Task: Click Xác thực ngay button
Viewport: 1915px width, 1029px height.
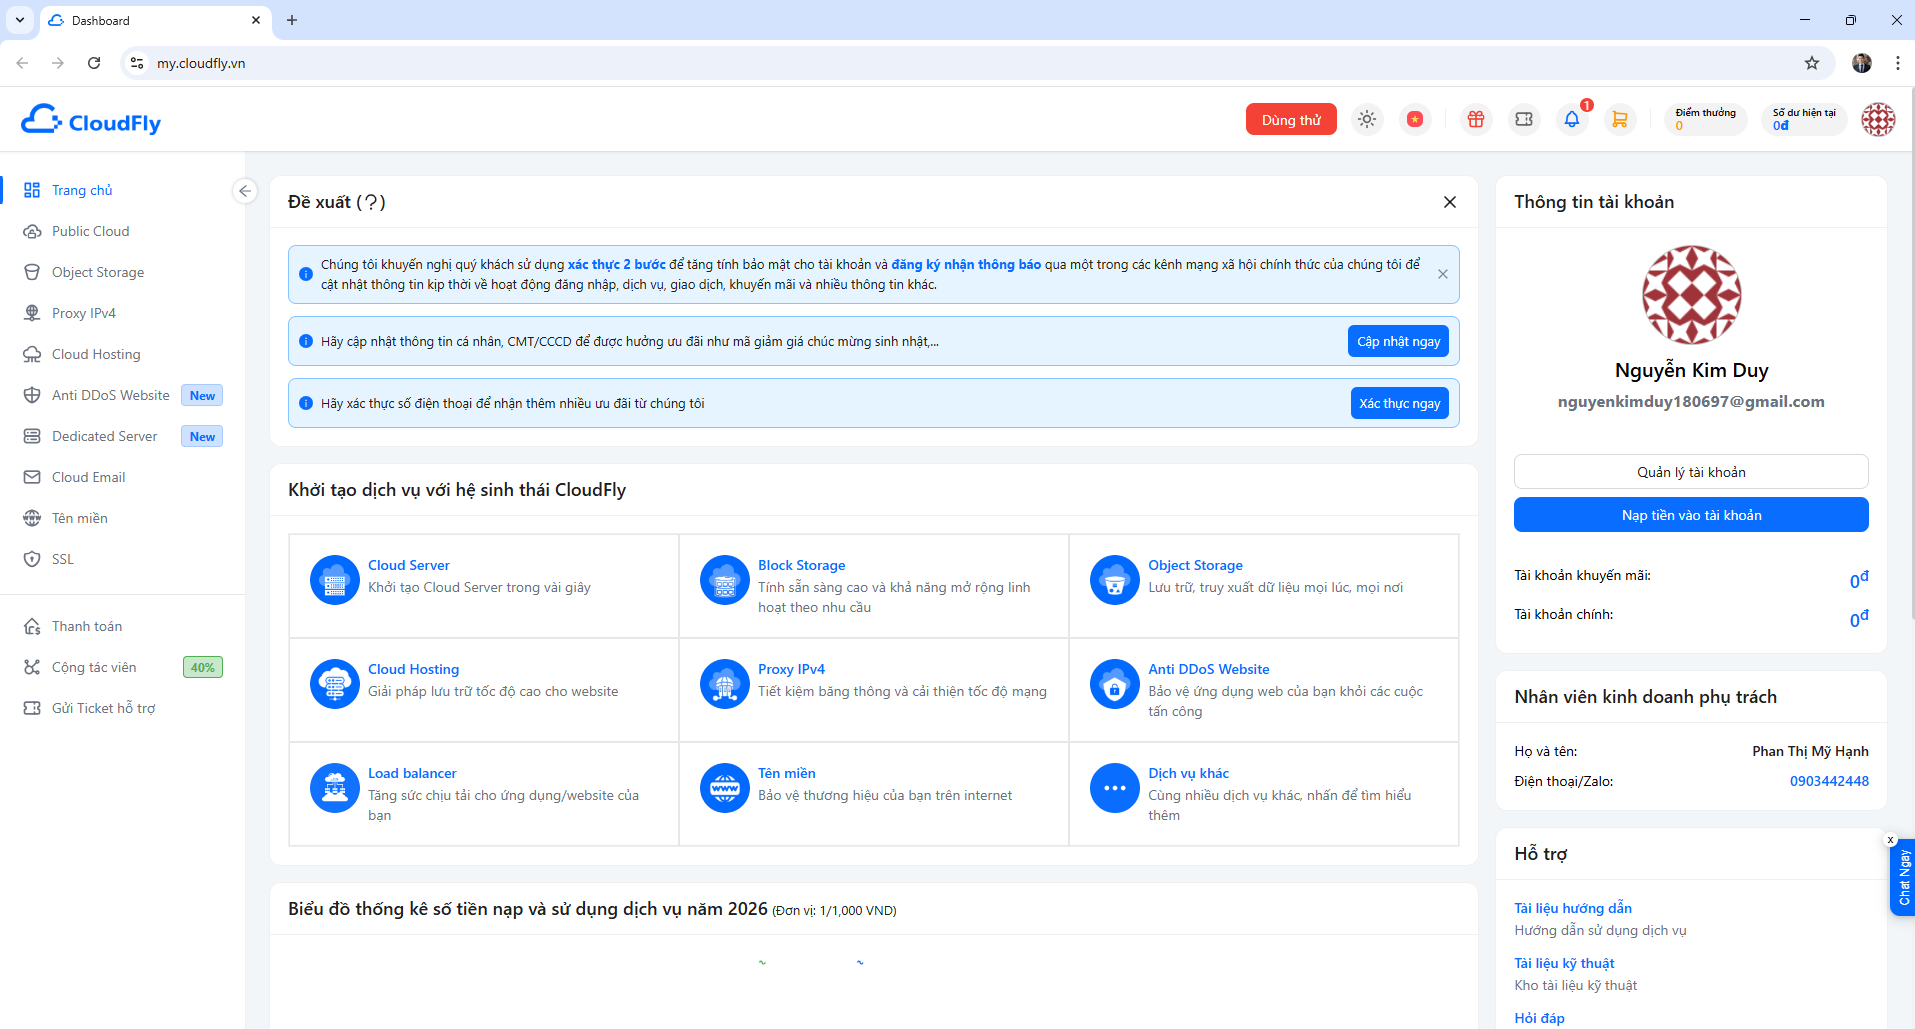Action: [1399, 403]
